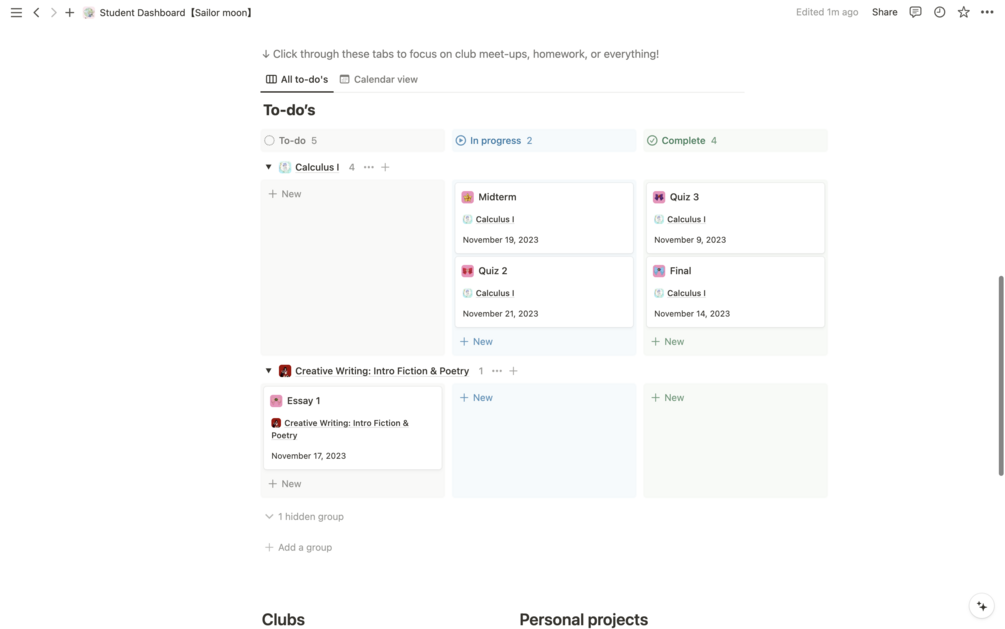Add new item under In progress Calculus
This screenshot has height=629, width=1005.
point(476,342)
